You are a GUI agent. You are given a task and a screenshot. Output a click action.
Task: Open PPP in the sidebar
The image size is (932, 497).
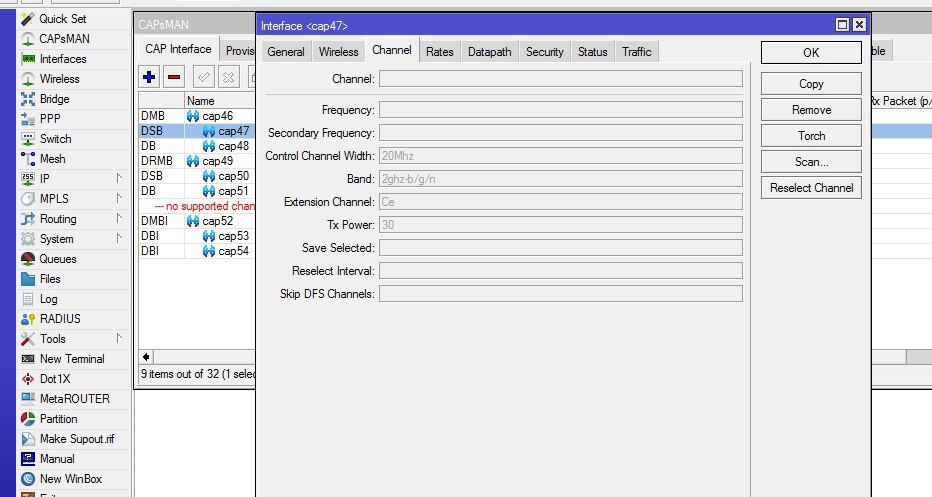(x=50, y=119)
